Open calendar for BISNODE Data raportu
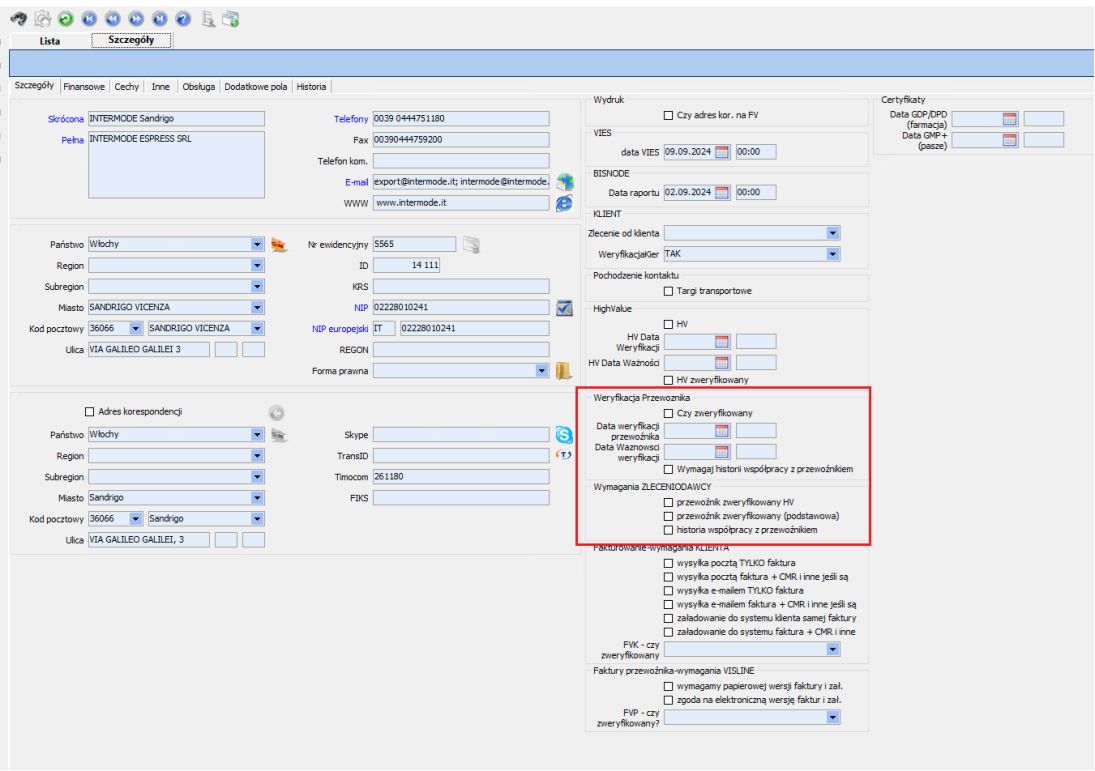The height and width of the screenshot is (771, 1095). pos(722,193)
